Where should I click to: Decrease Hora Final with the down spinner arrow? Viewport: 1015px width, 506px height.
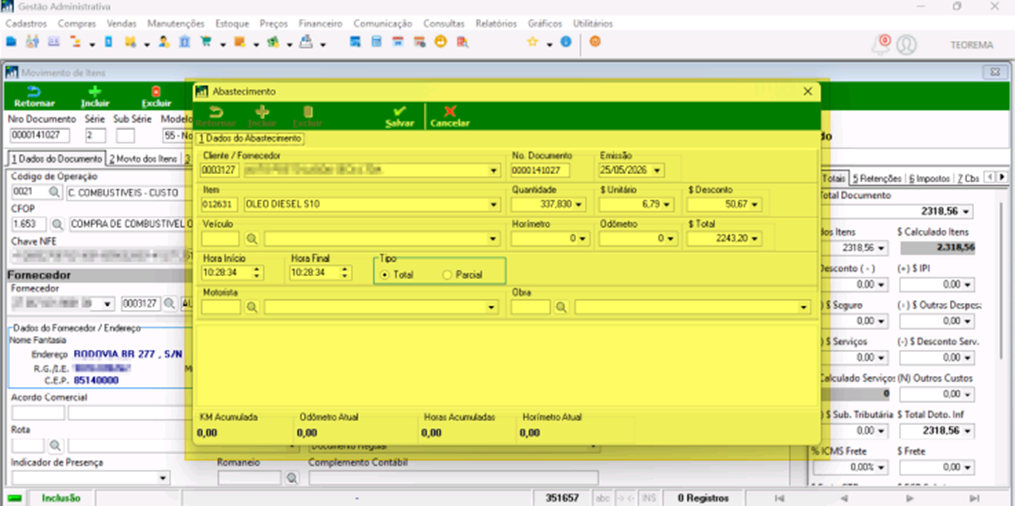click(346, 276)
